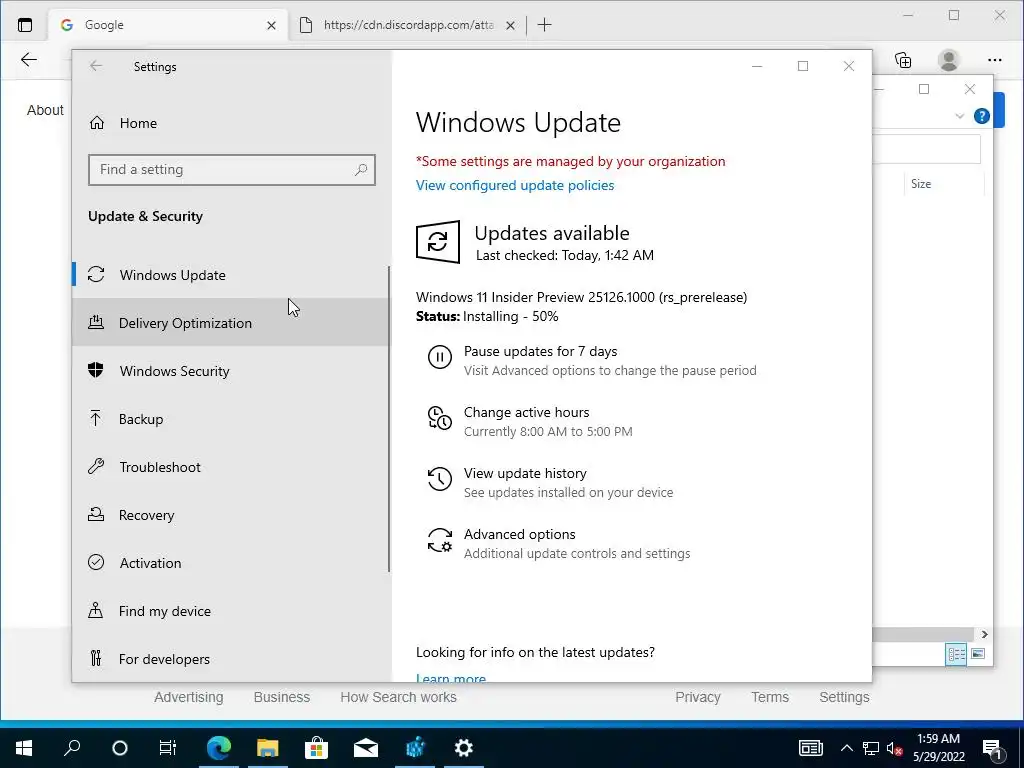Select Delivery Optimization in sidebar
The height and width of the screenshot is (768, 1024).
click(231, 323)
